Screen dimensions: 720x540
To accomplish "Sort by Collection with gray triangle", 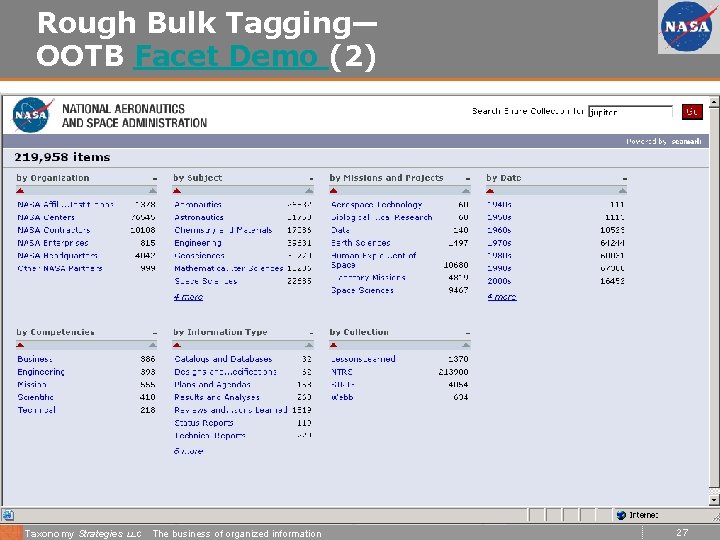I will point(466,345).
